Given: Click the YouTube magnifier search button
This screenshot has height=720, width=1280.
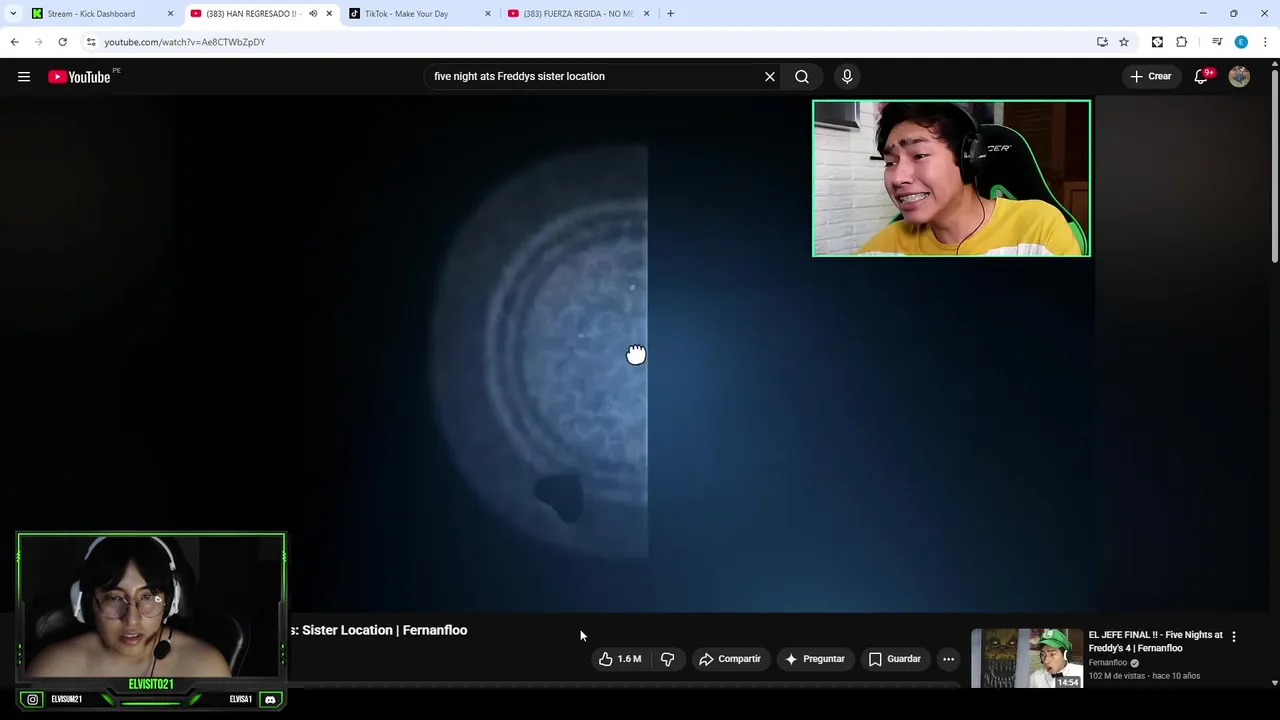Looking at the screenshot, I should [802, 77].
